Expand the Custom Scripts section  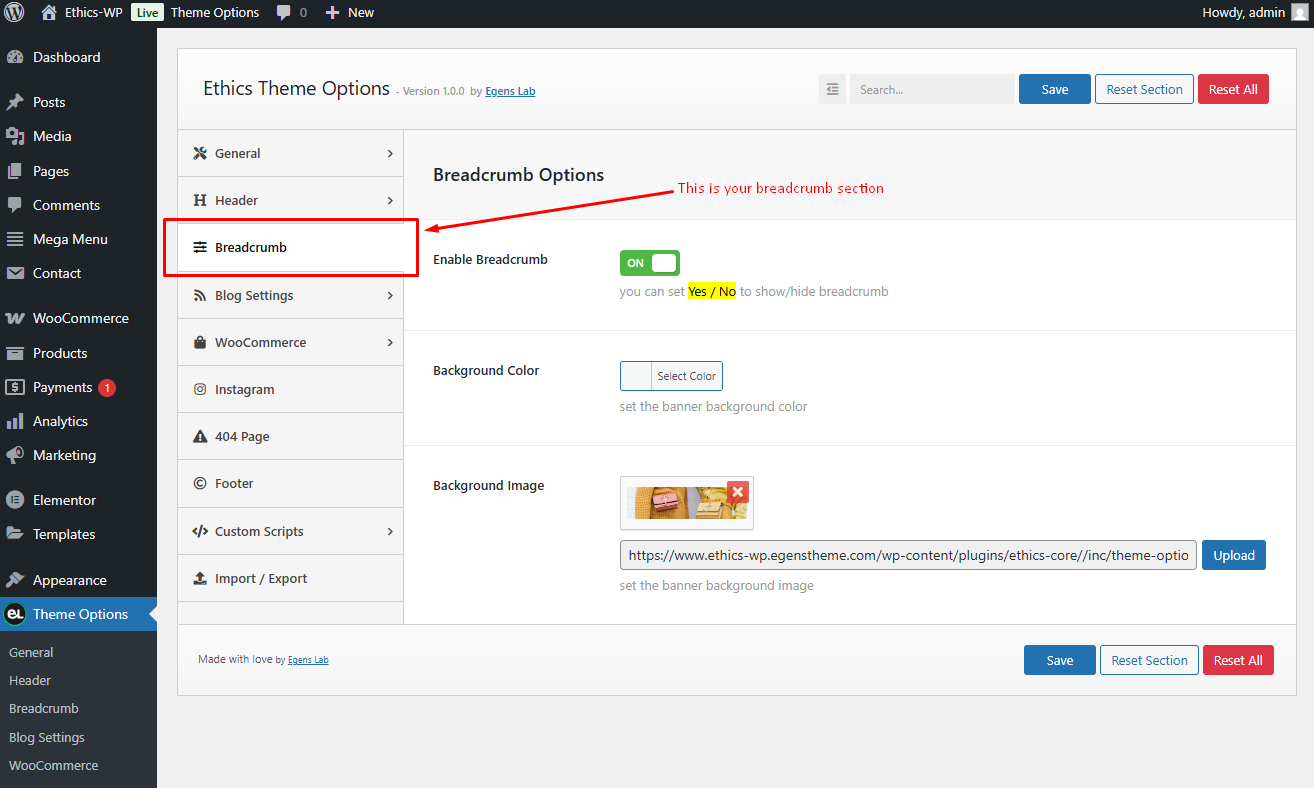point(291,531)
